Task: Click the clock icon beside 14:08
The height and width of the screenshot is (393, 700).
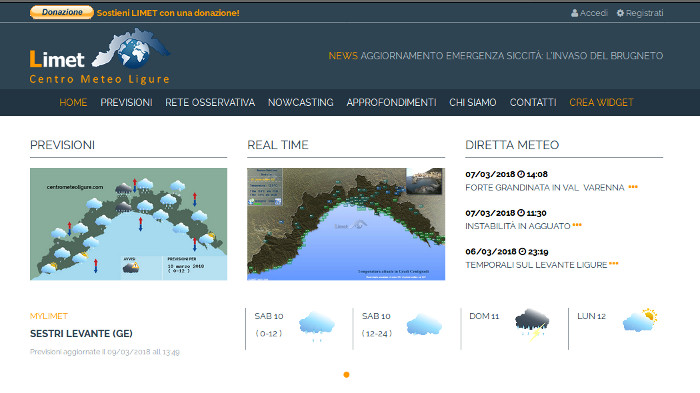Action: [521, 174]
